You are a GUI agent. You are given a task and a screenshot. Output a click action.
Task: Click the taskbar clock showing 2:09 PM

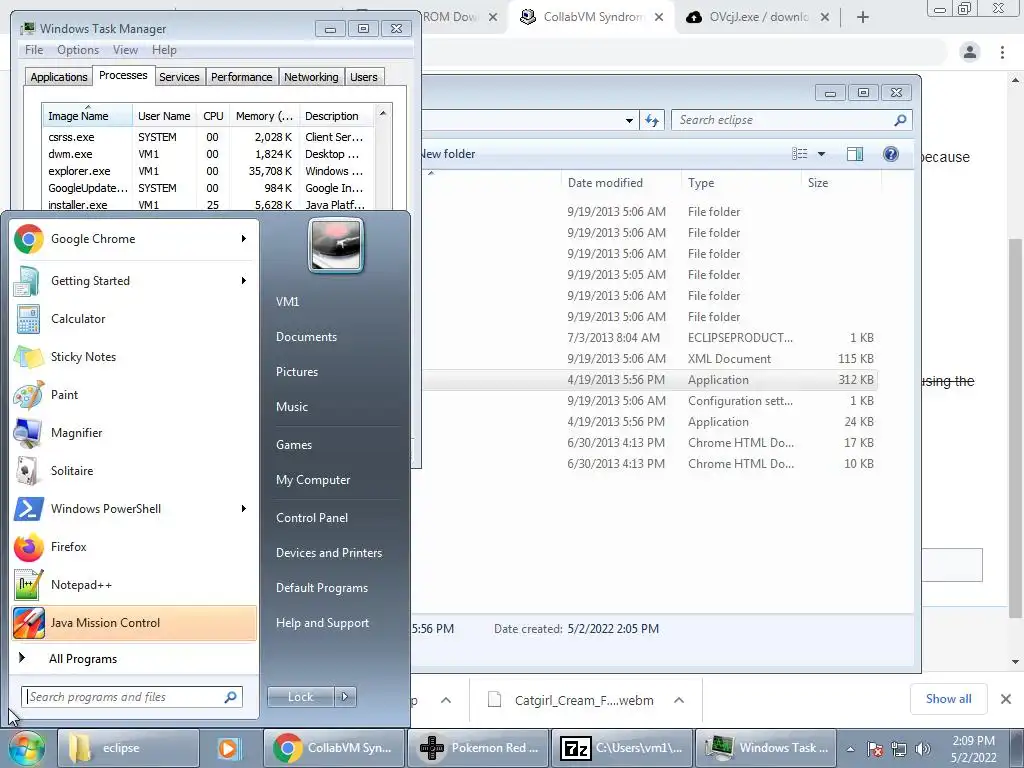[973, 749]
